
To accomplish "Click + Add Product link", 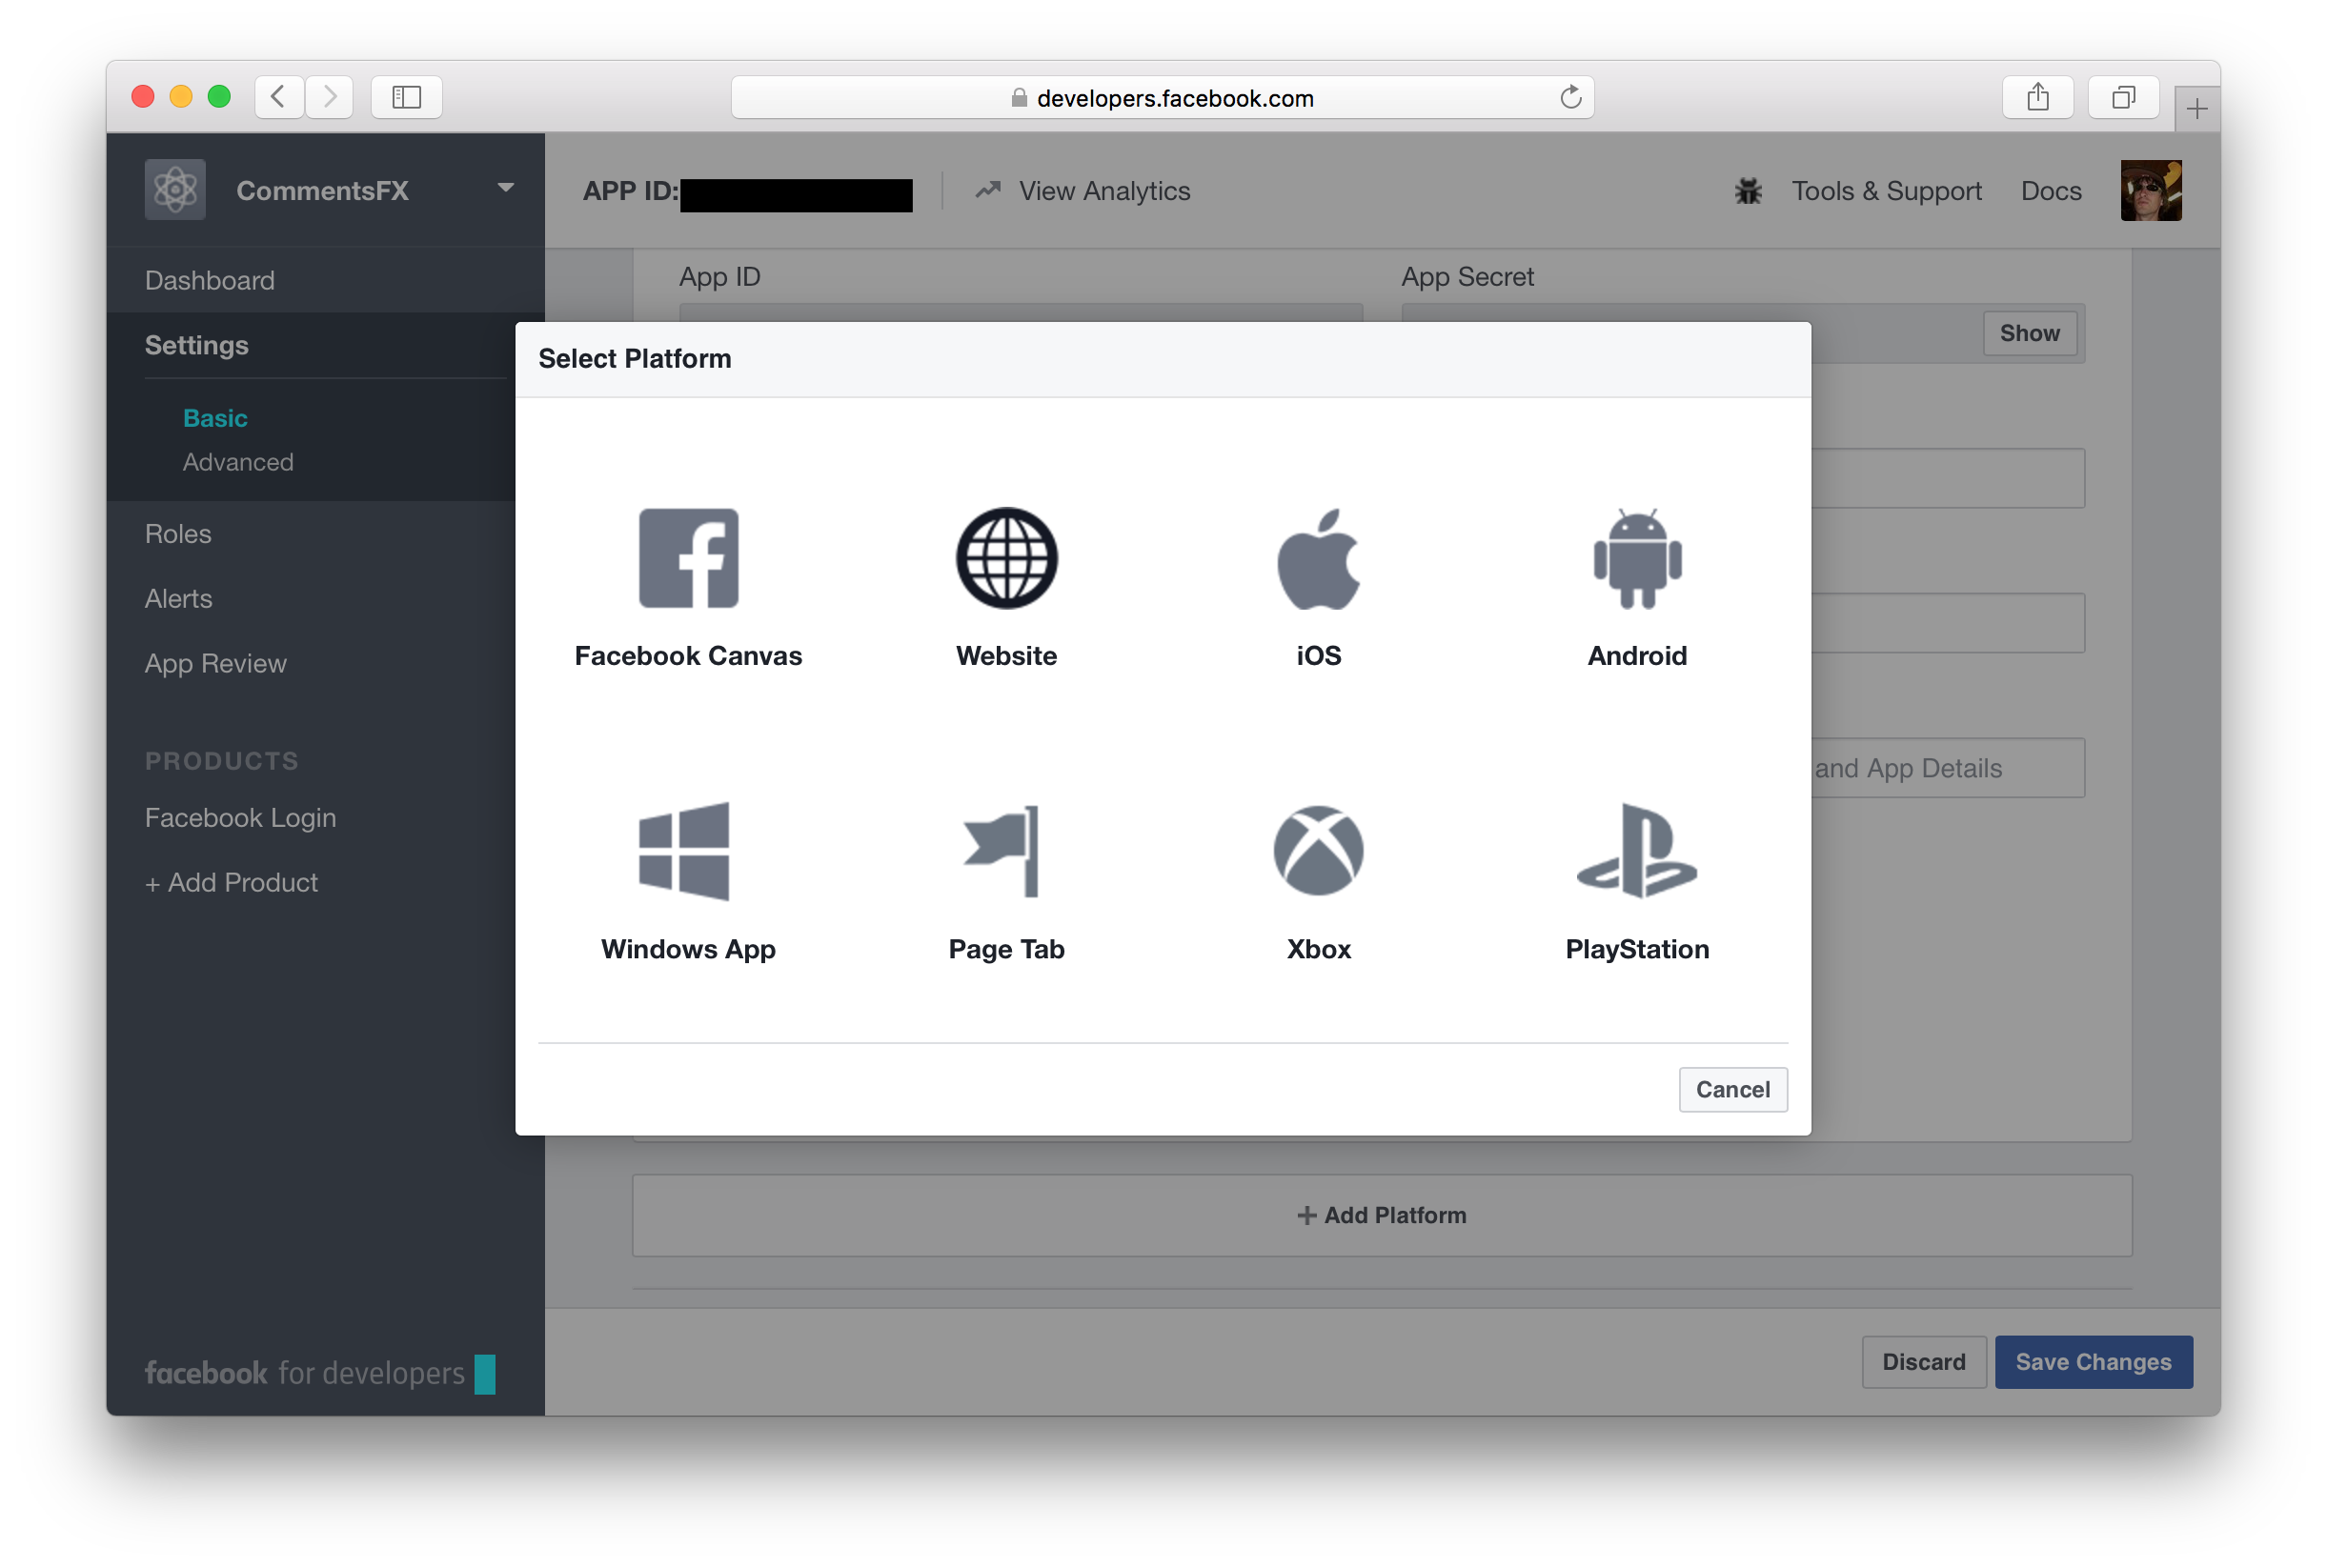I will (x=232, y=882).
